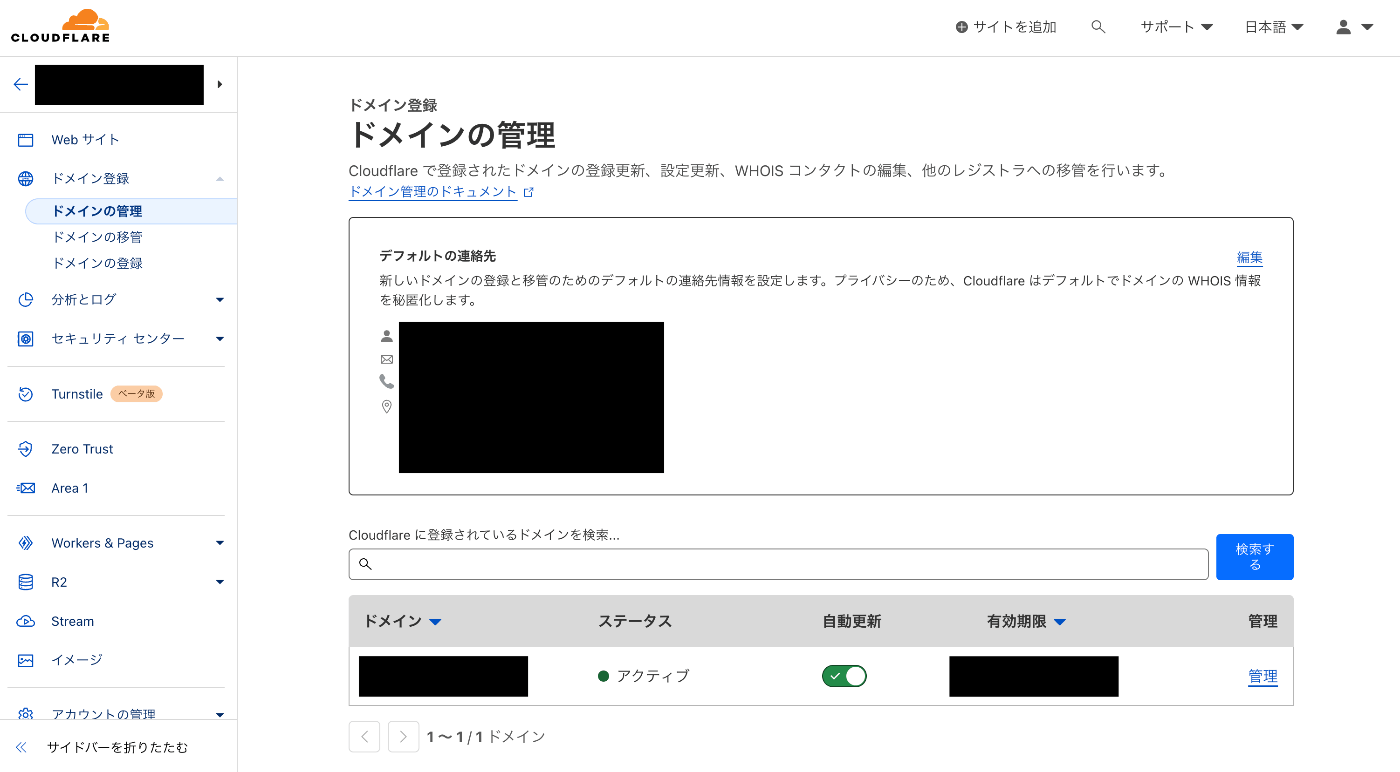Expand the Workers & Pages section arrow

220,543
